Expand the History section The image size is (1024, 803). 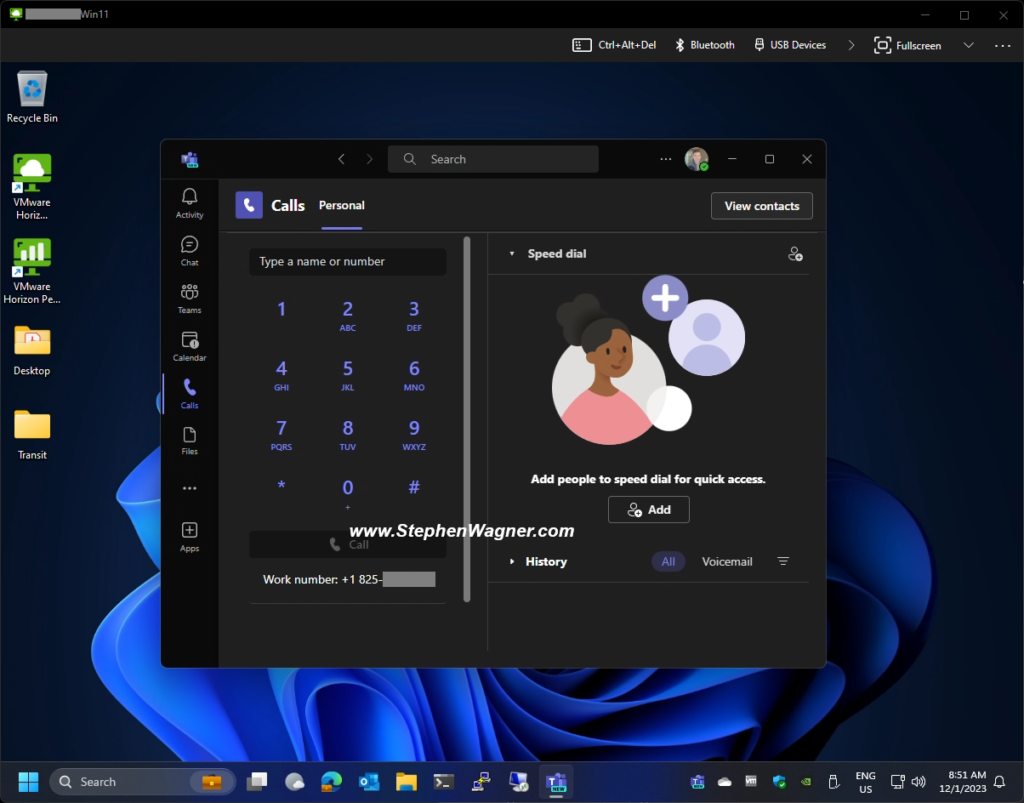[x=512, y=561]
